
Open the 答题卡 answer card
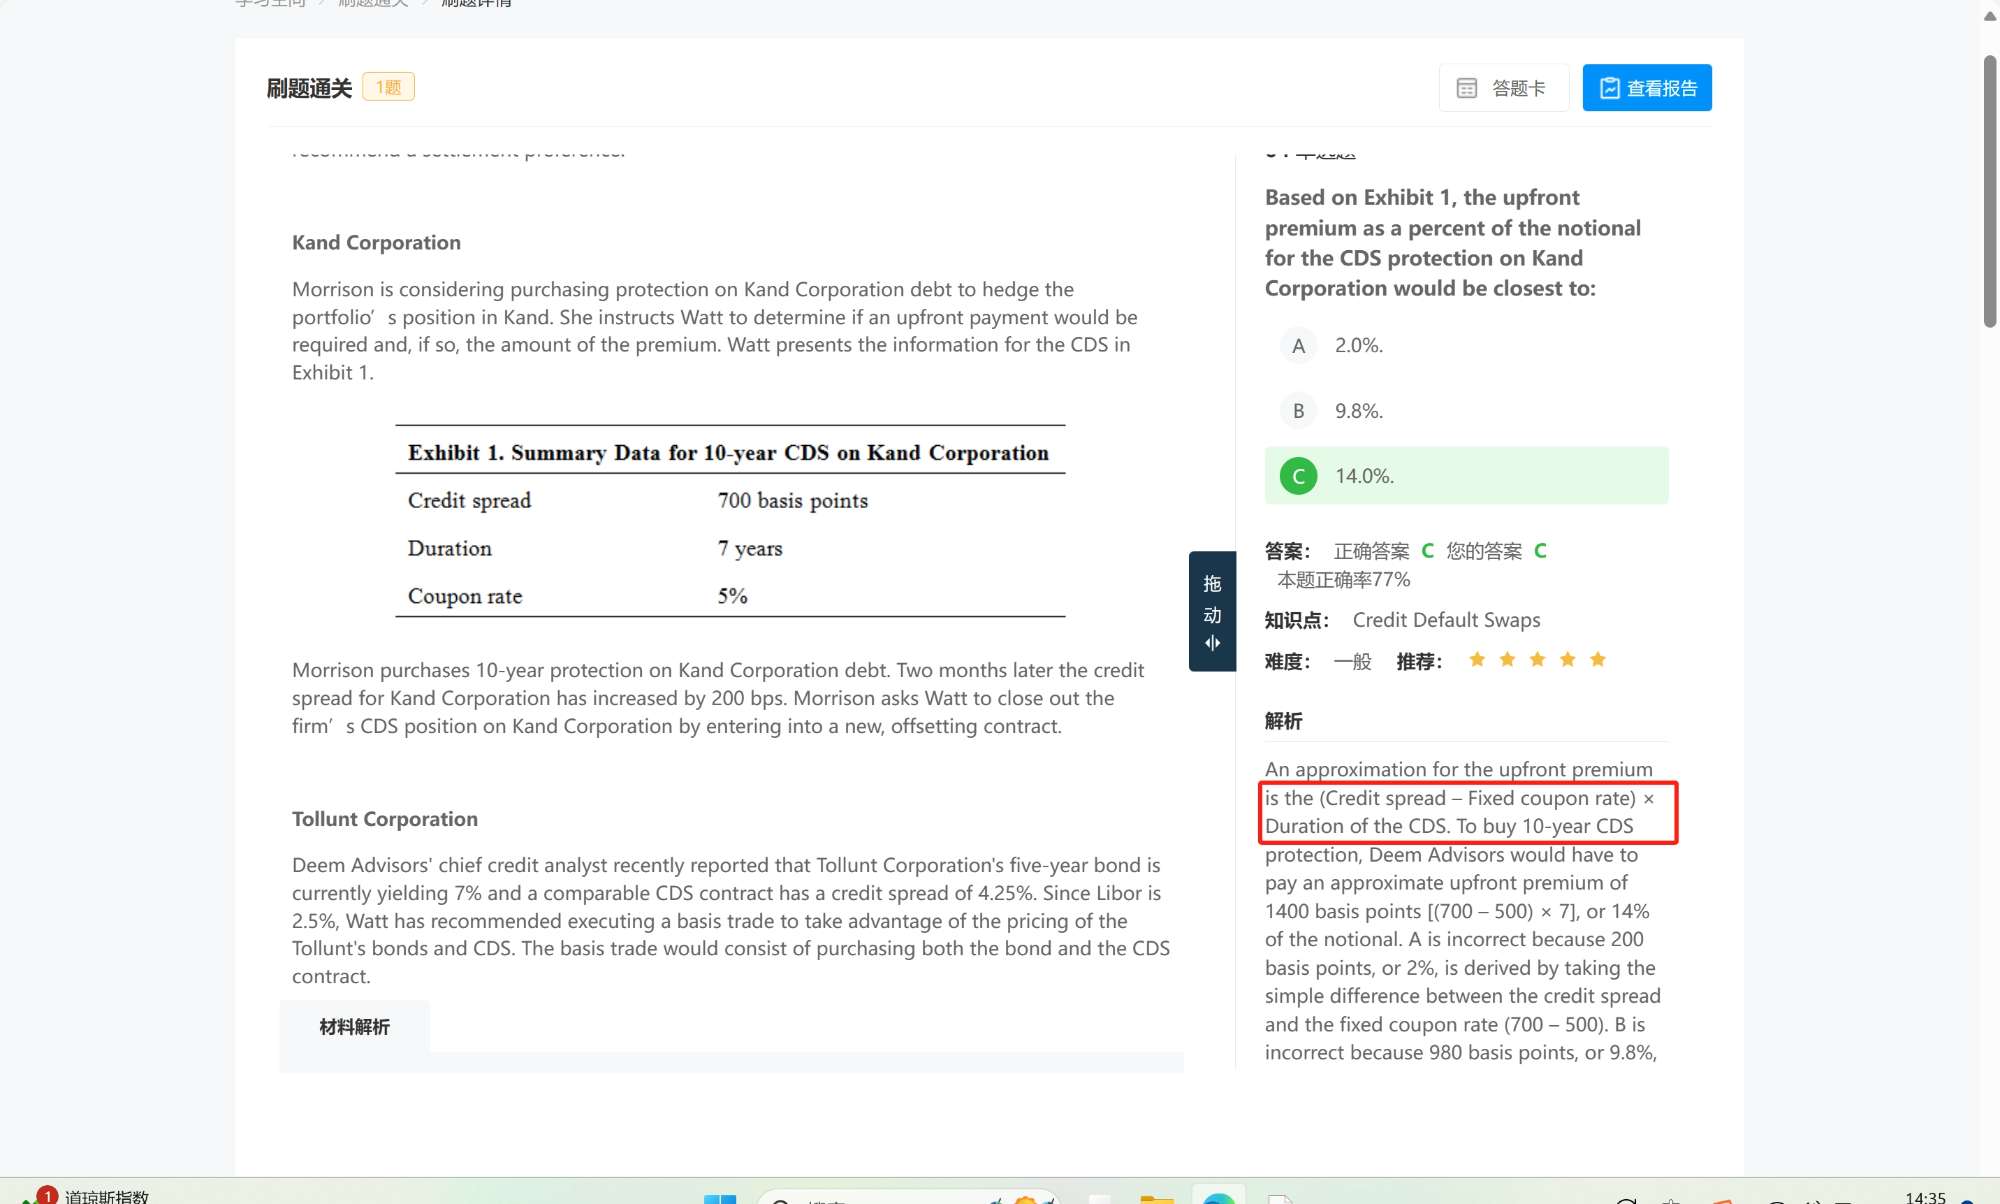(1503, 88)
